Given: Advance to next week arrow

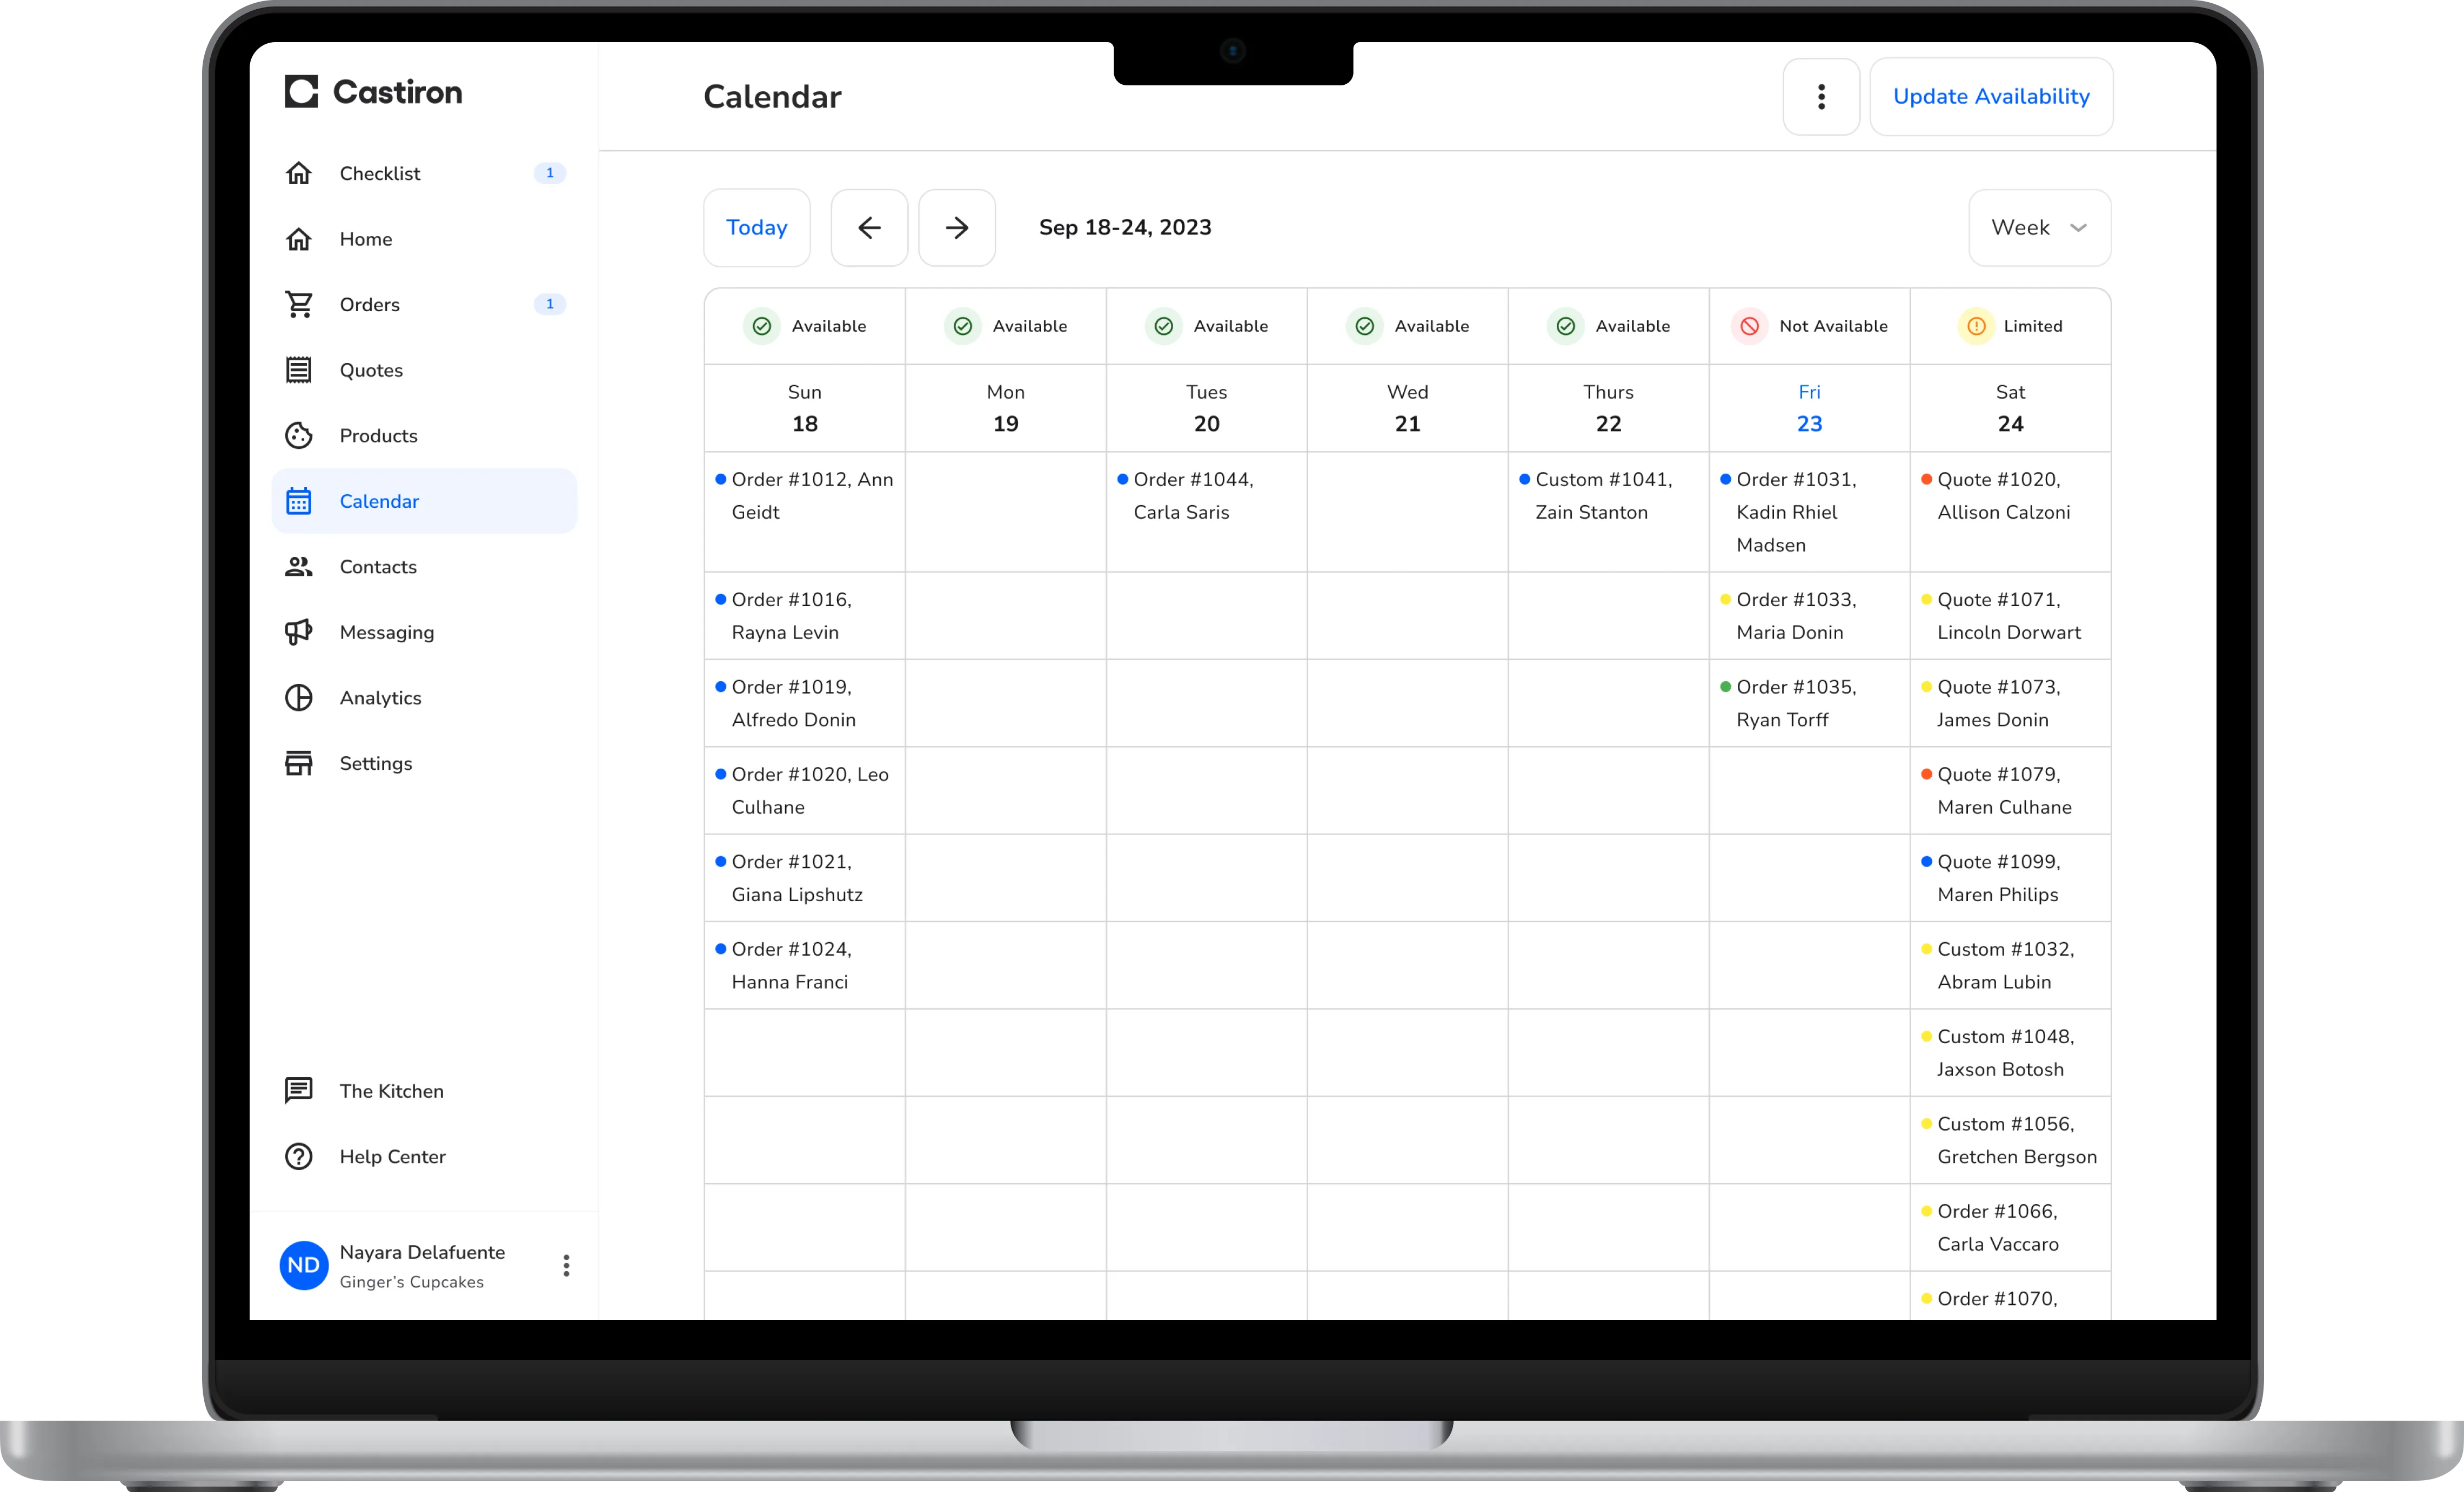Looking at the screenshot, I should pos(956,228).
